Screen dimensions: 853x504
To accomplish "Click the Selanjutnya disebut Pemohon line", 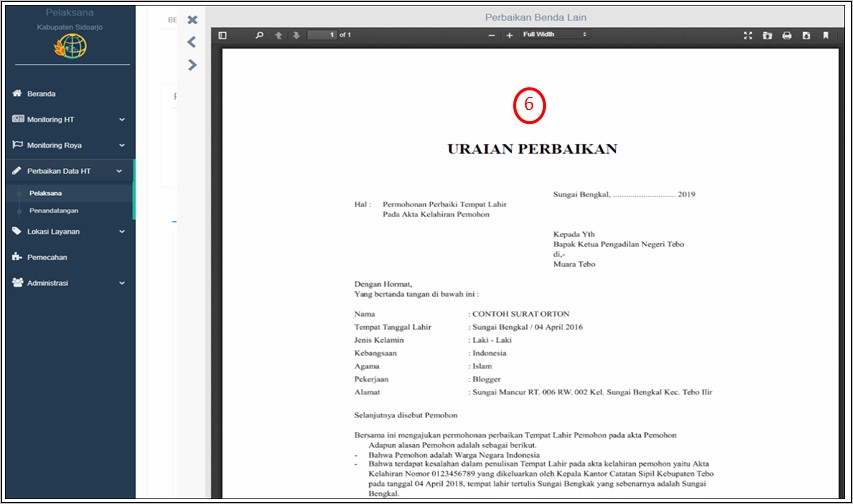I will point(406,415).
